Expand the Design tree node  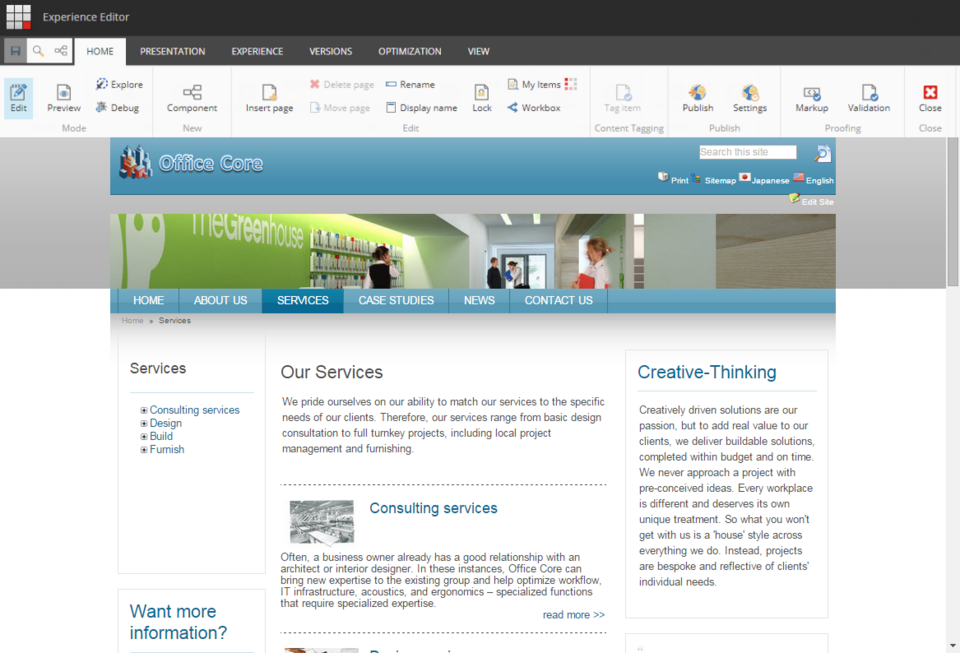click(x=144, y=424)
